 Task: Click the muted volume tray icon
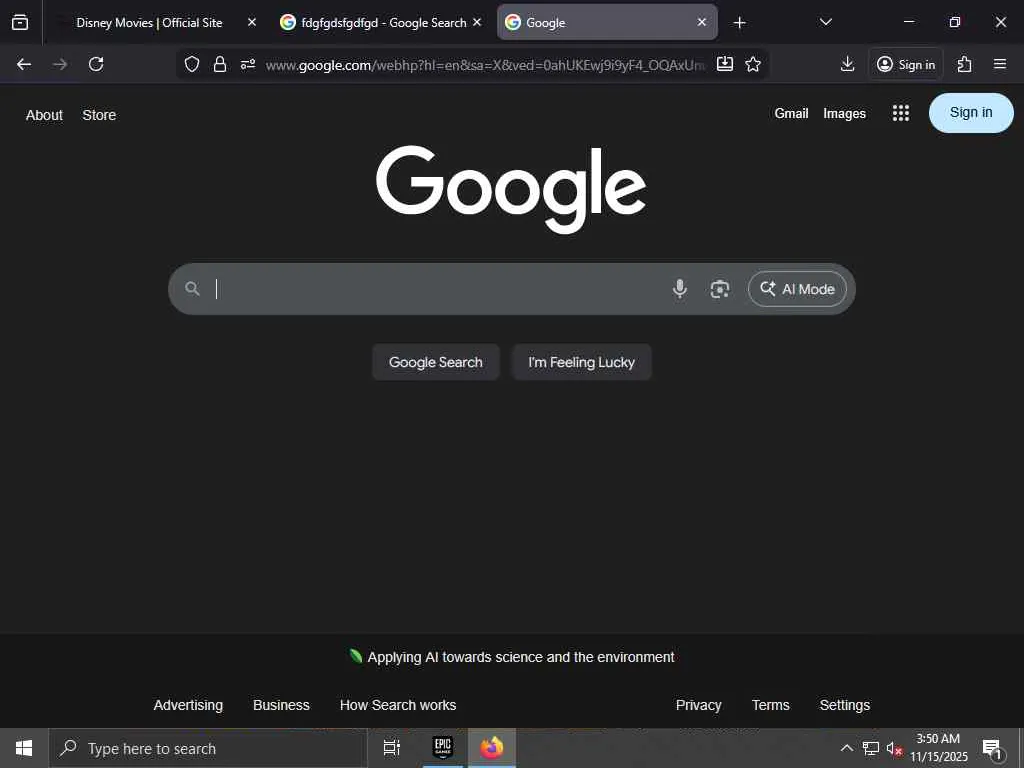pos(894,748)
